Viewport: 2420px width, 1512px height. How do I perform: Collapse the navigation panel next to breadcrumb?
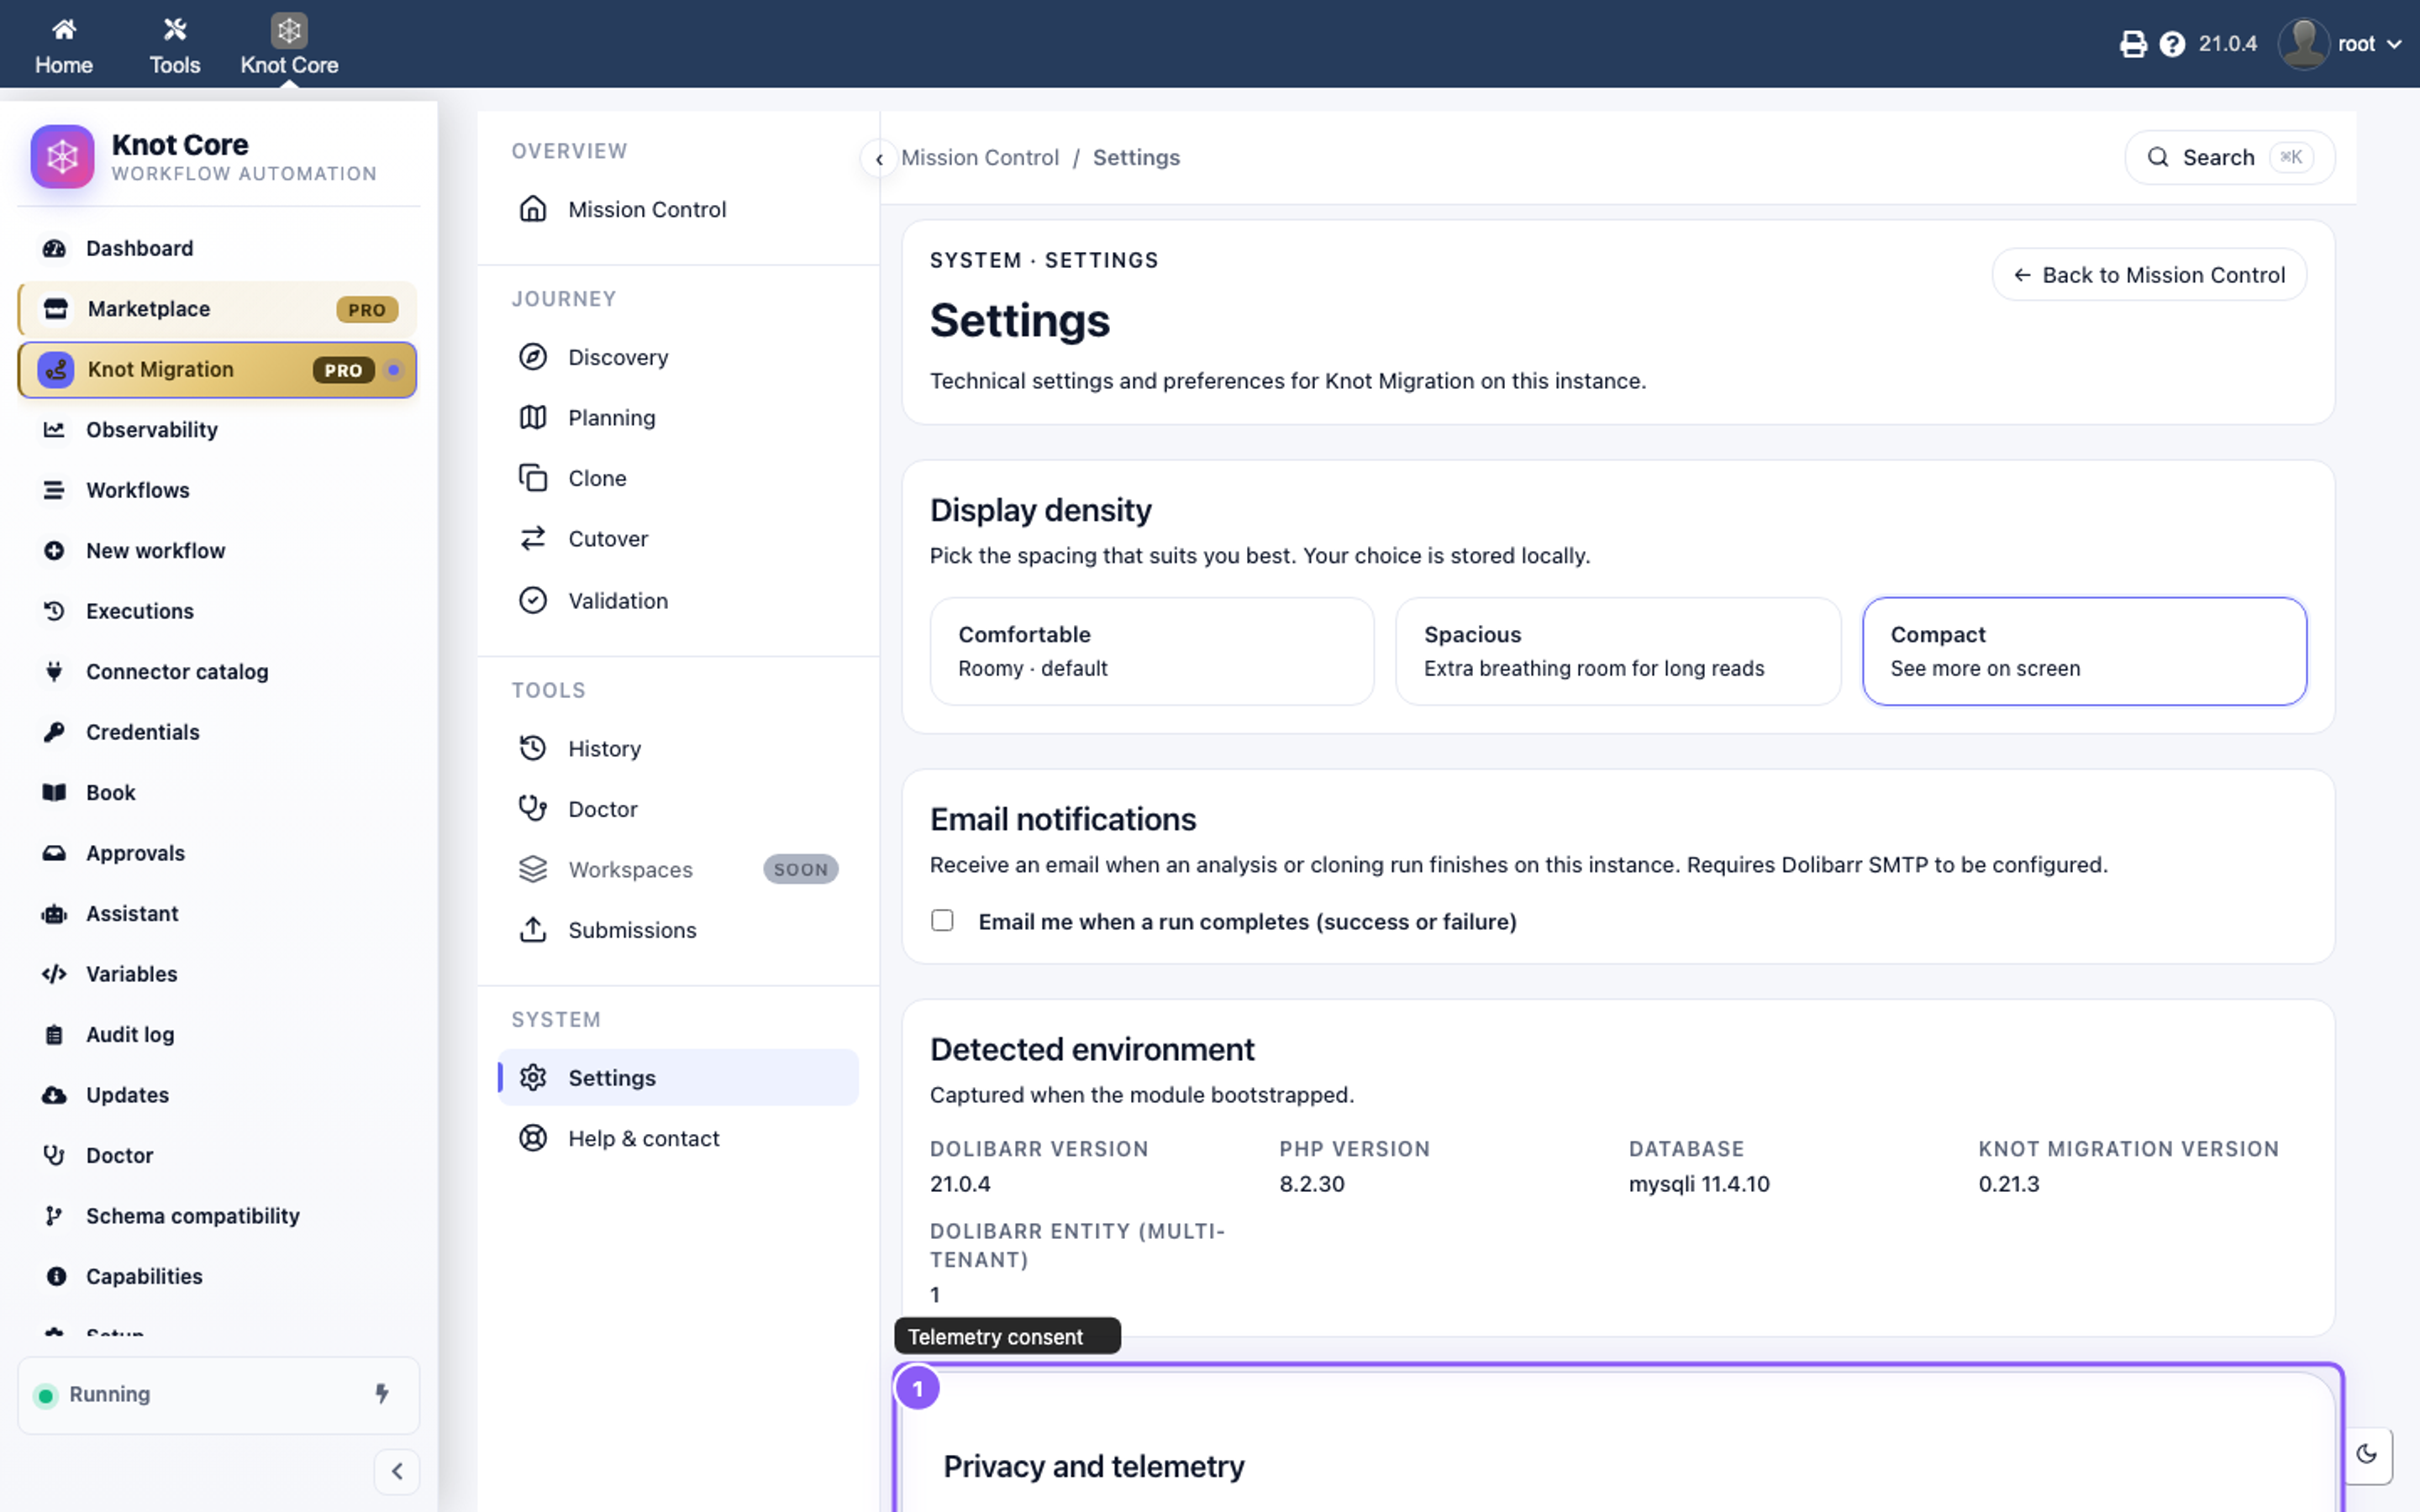click(879, 158)
